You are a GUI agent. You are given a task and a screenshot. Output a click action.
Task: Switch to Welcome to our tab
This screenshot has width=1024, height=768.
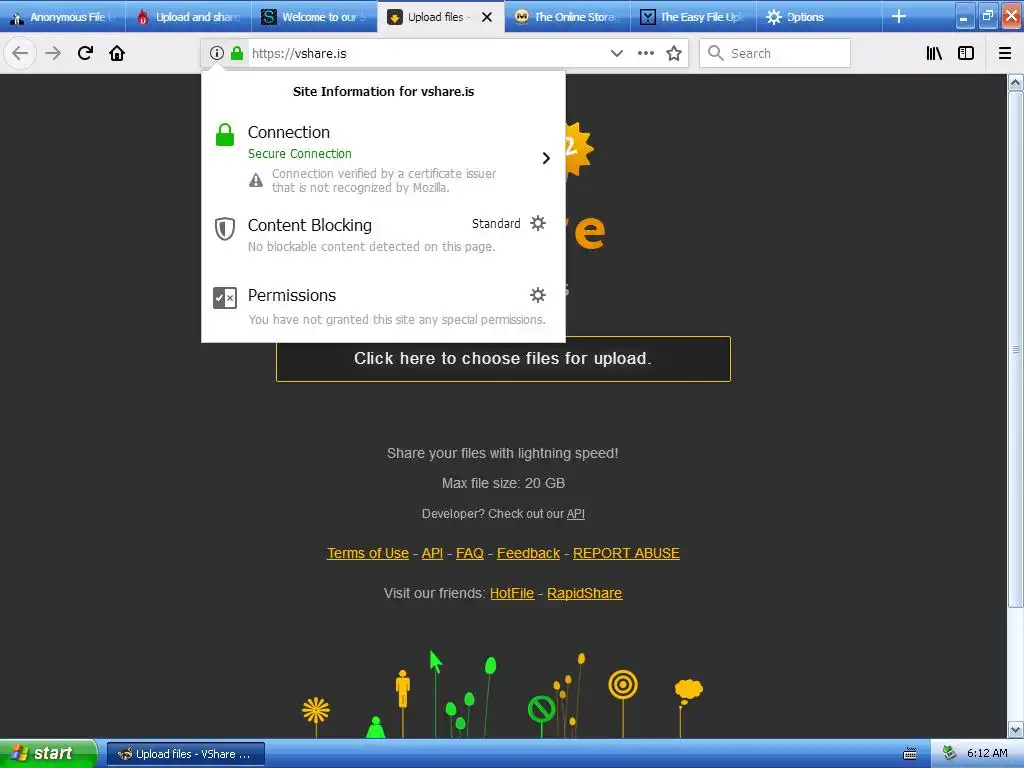pos(315,17)
